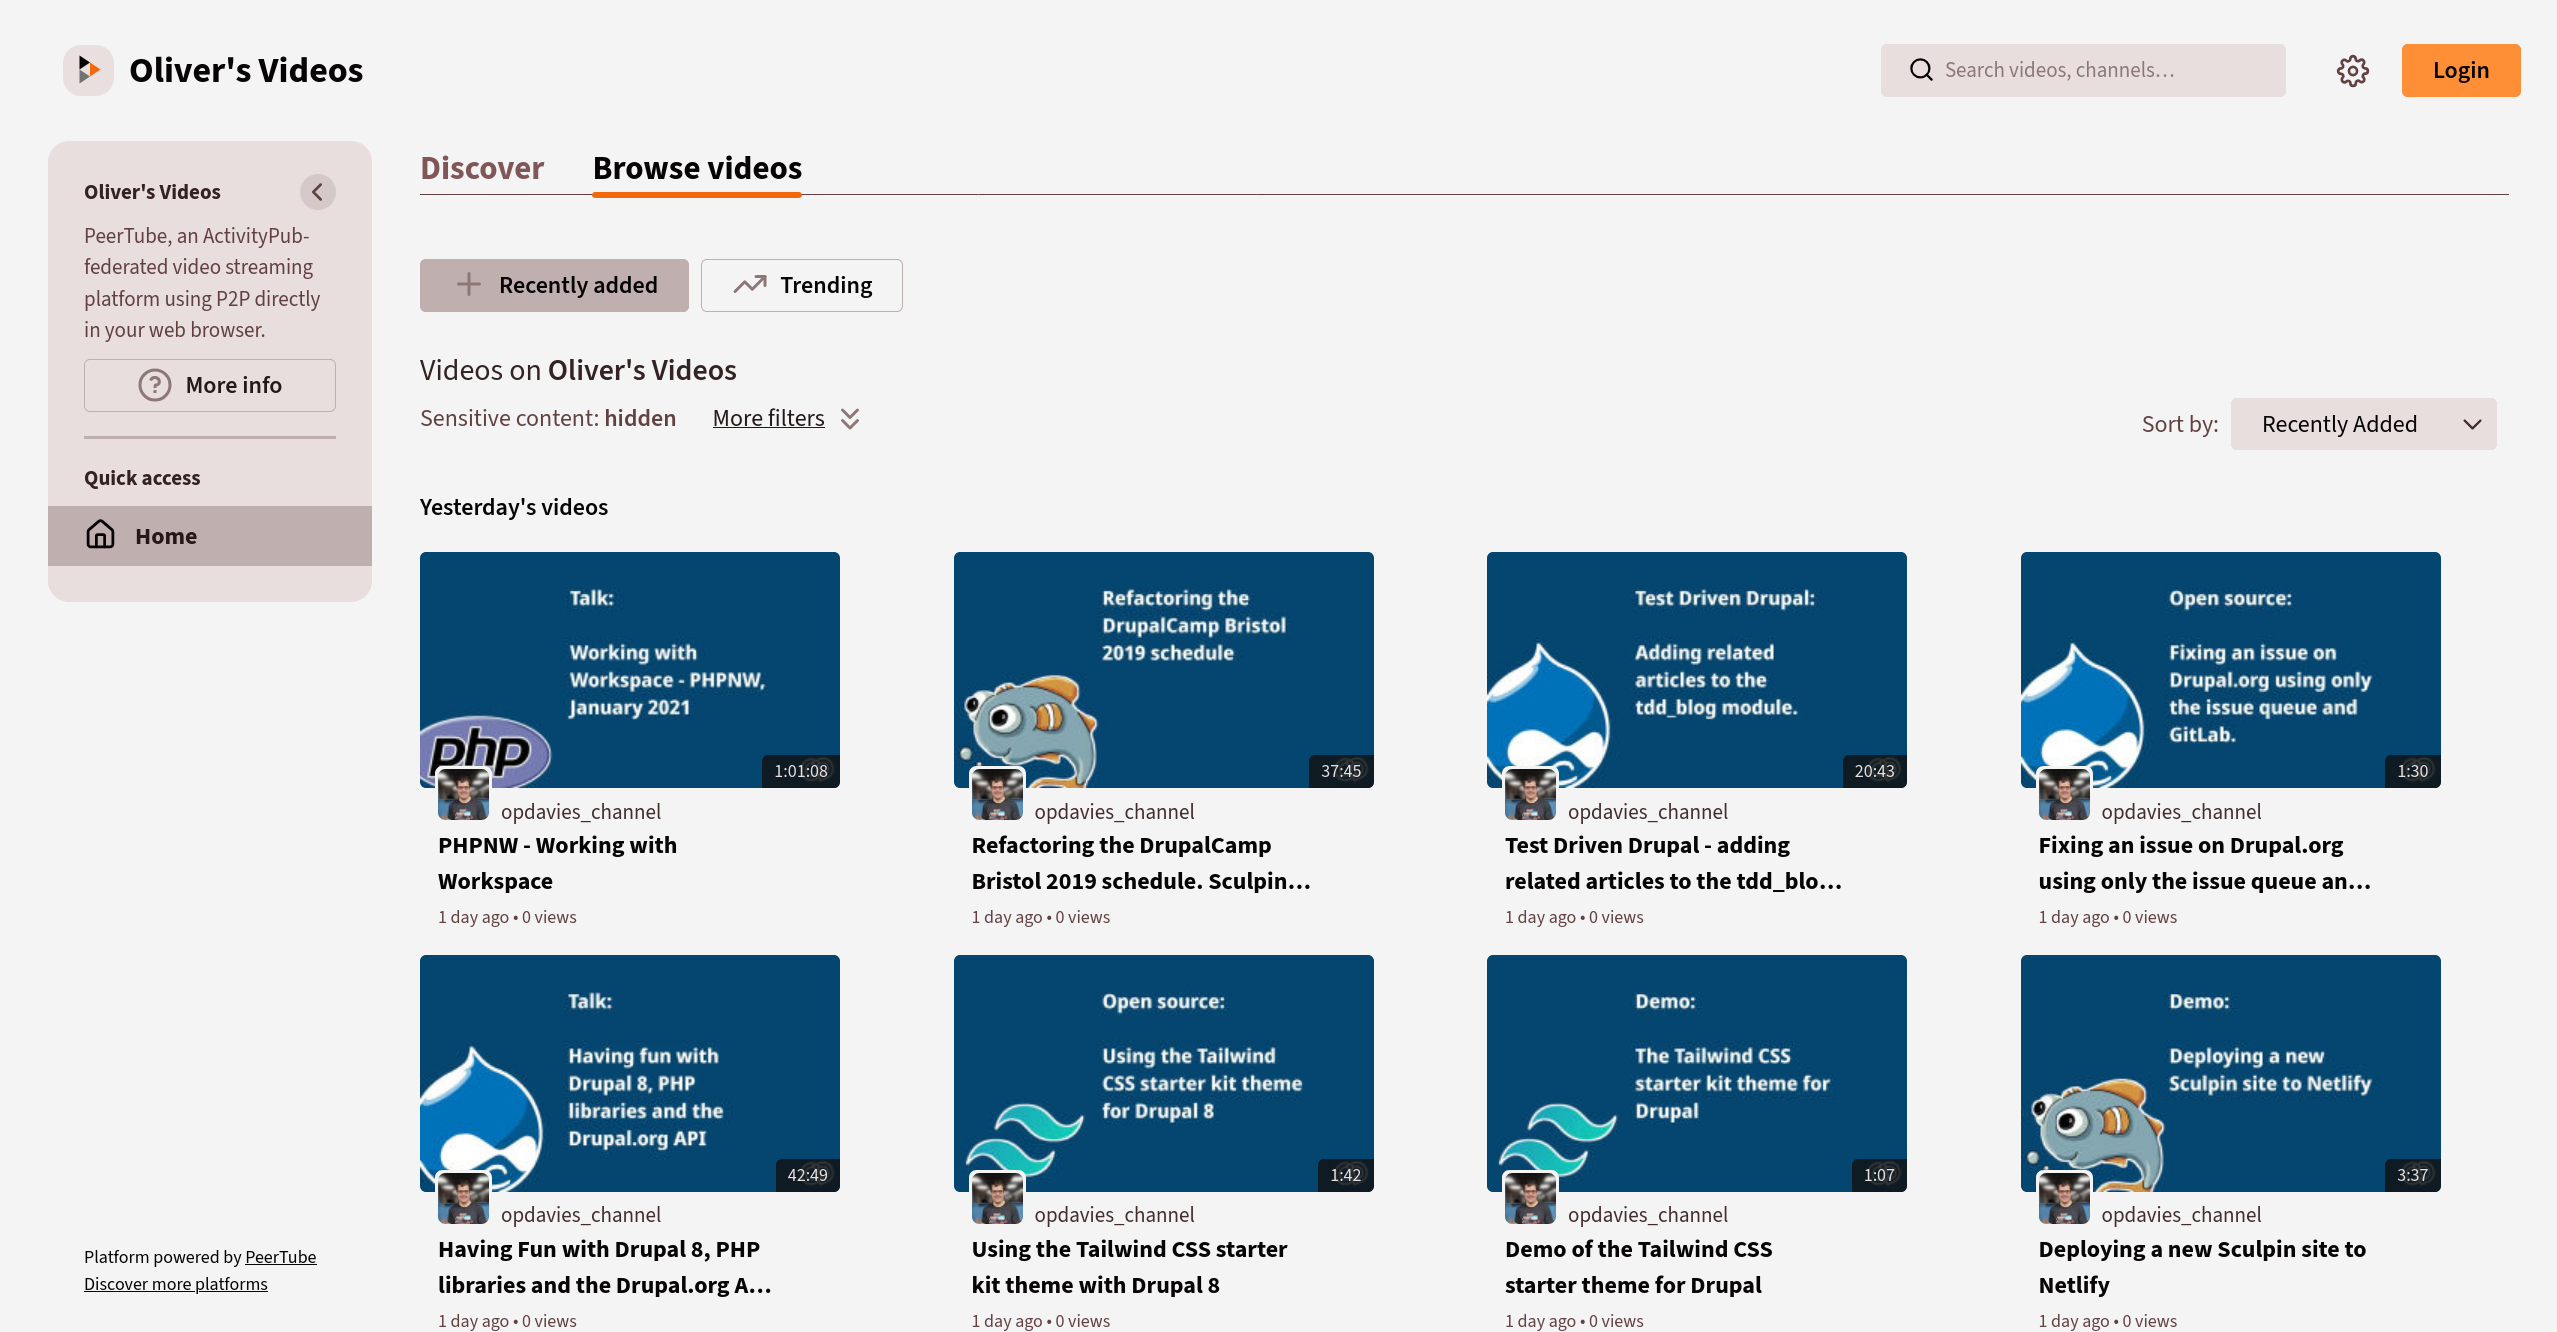The width and height of the screenshot is (2557, 1332).
Task: Collapse the sidebar with the chevron icon
Action: coord(317,192)
